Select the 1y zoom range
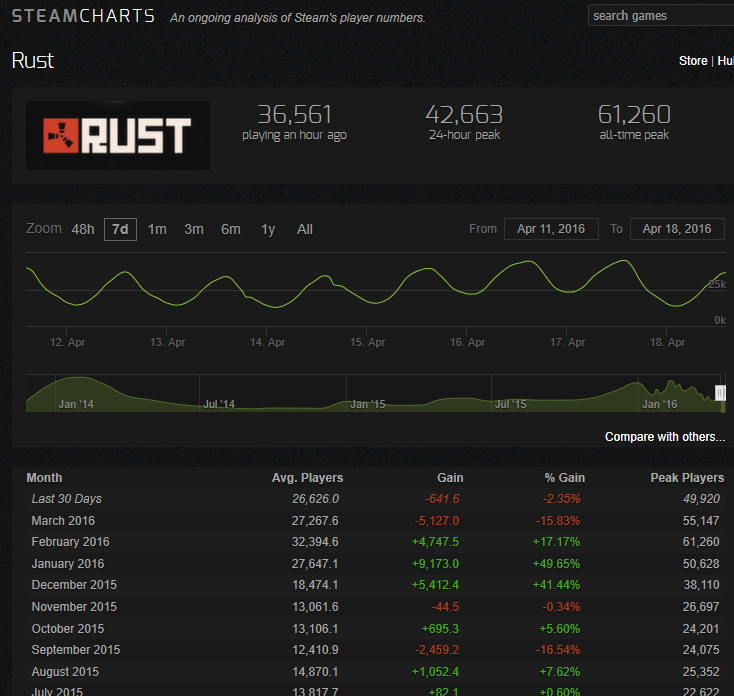Screen dimensions: 734x696 [x=268, y=229]
